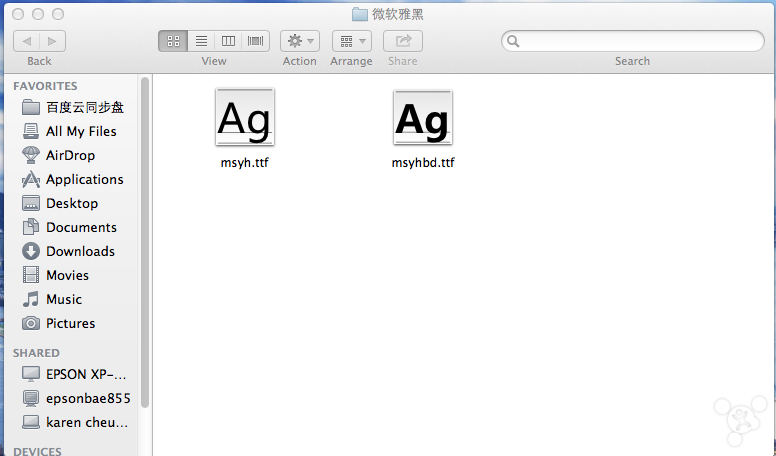Open the Action gear menu
776x456 pixels.
point(300,41)
